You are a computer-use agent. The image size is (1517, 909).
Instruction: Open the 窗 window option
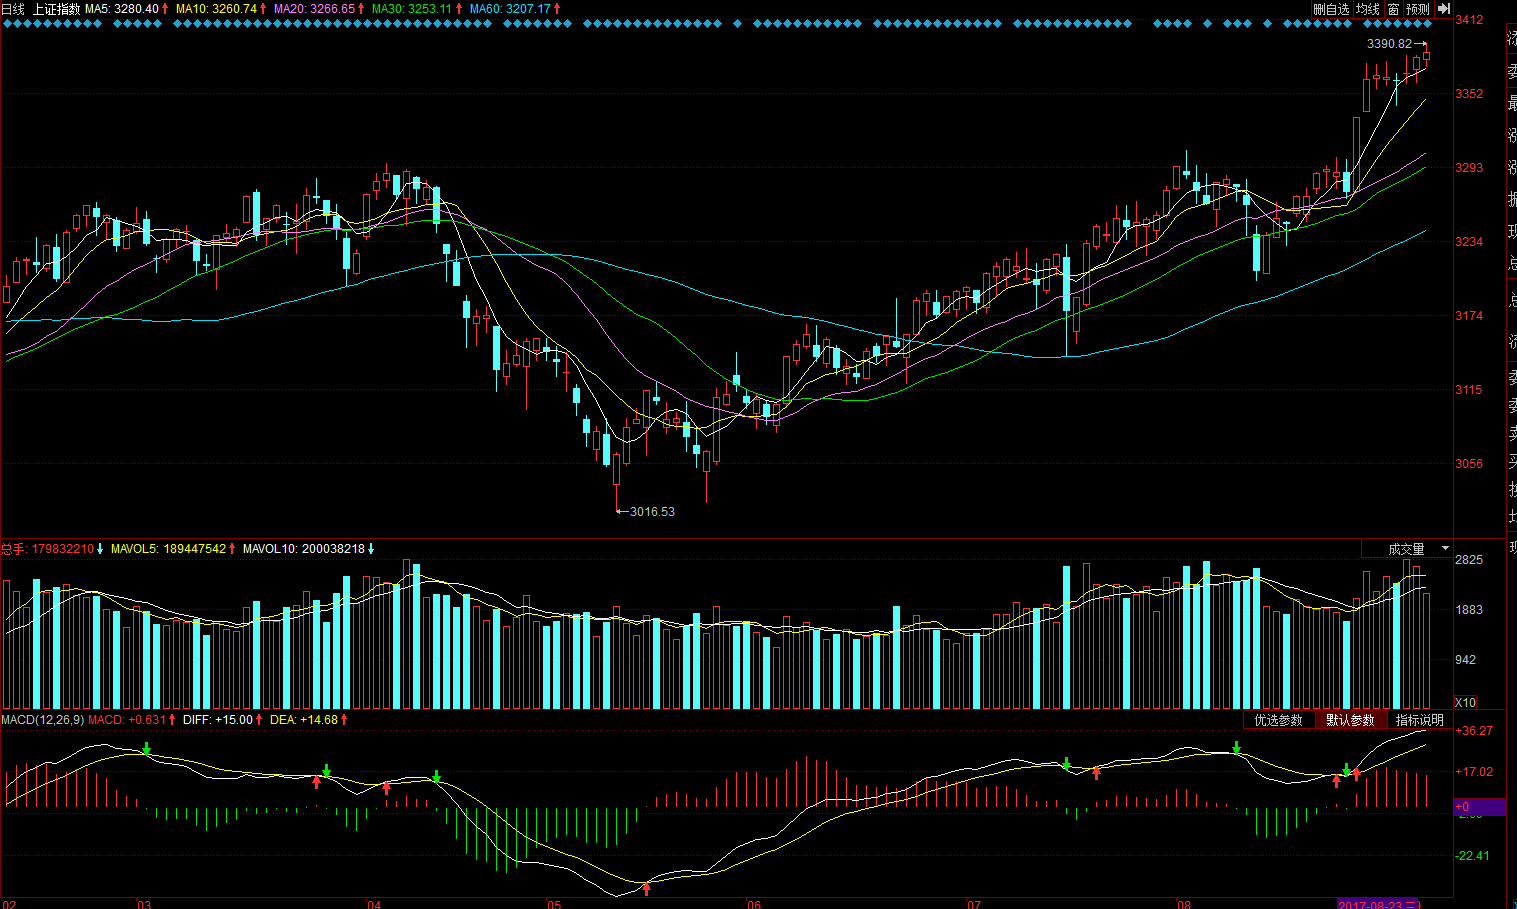[1393, 9]
